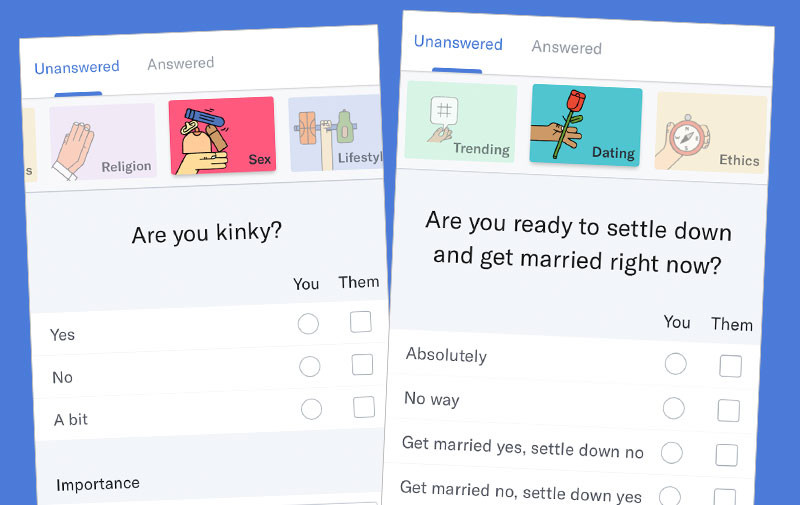Image resolution: width=800 pixels, height=505 pixels.
Task: Select 'Absolutely' radio for marriage question
Action: click(676, 363)
